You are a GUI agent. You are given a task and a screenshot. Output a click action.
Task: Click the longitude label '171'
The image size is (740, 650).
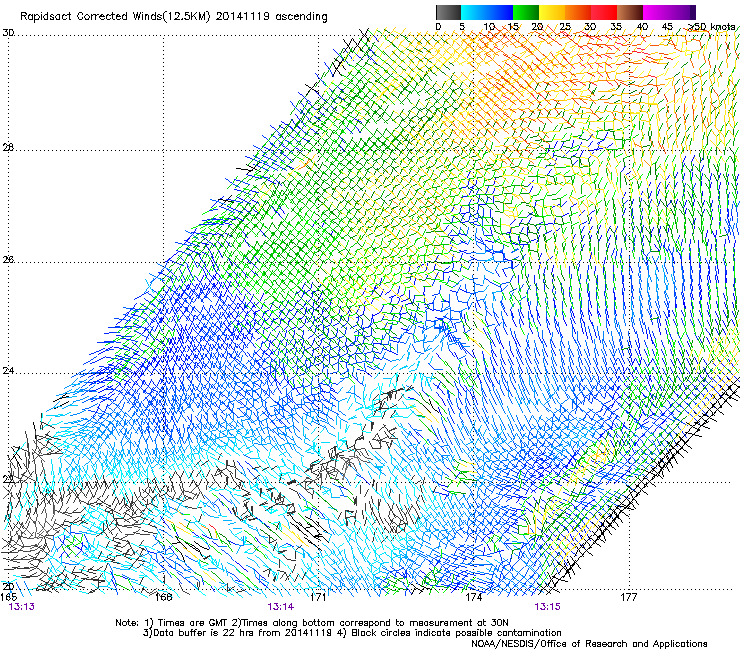coord(318,597)
